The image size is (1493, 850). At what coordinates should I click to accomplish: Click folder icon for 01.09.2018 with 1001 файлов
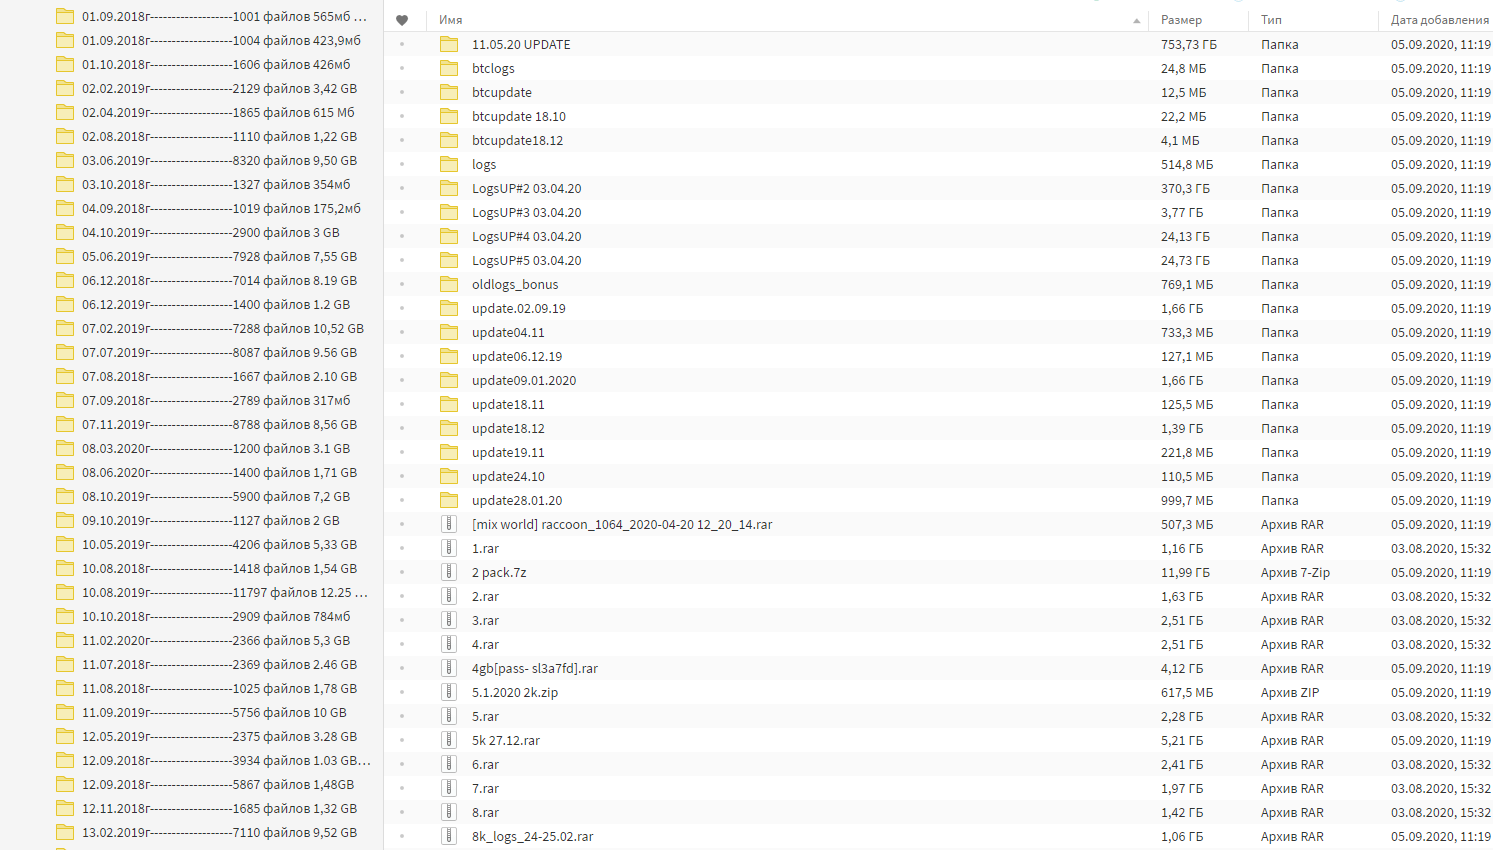click(65, 16)
